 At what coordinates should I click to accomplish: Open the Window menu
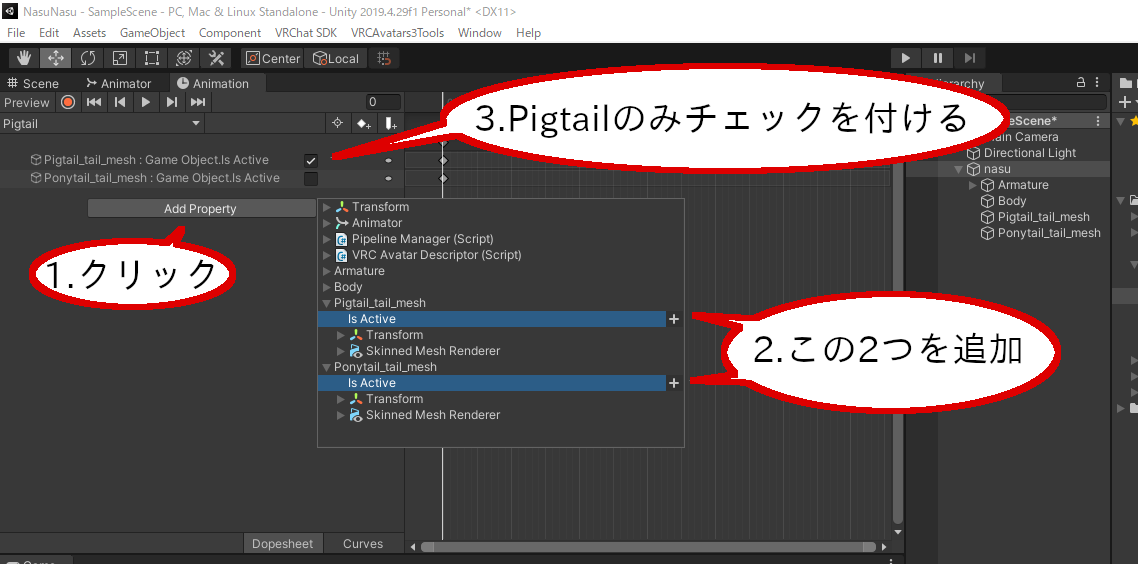tap(480, 33)
